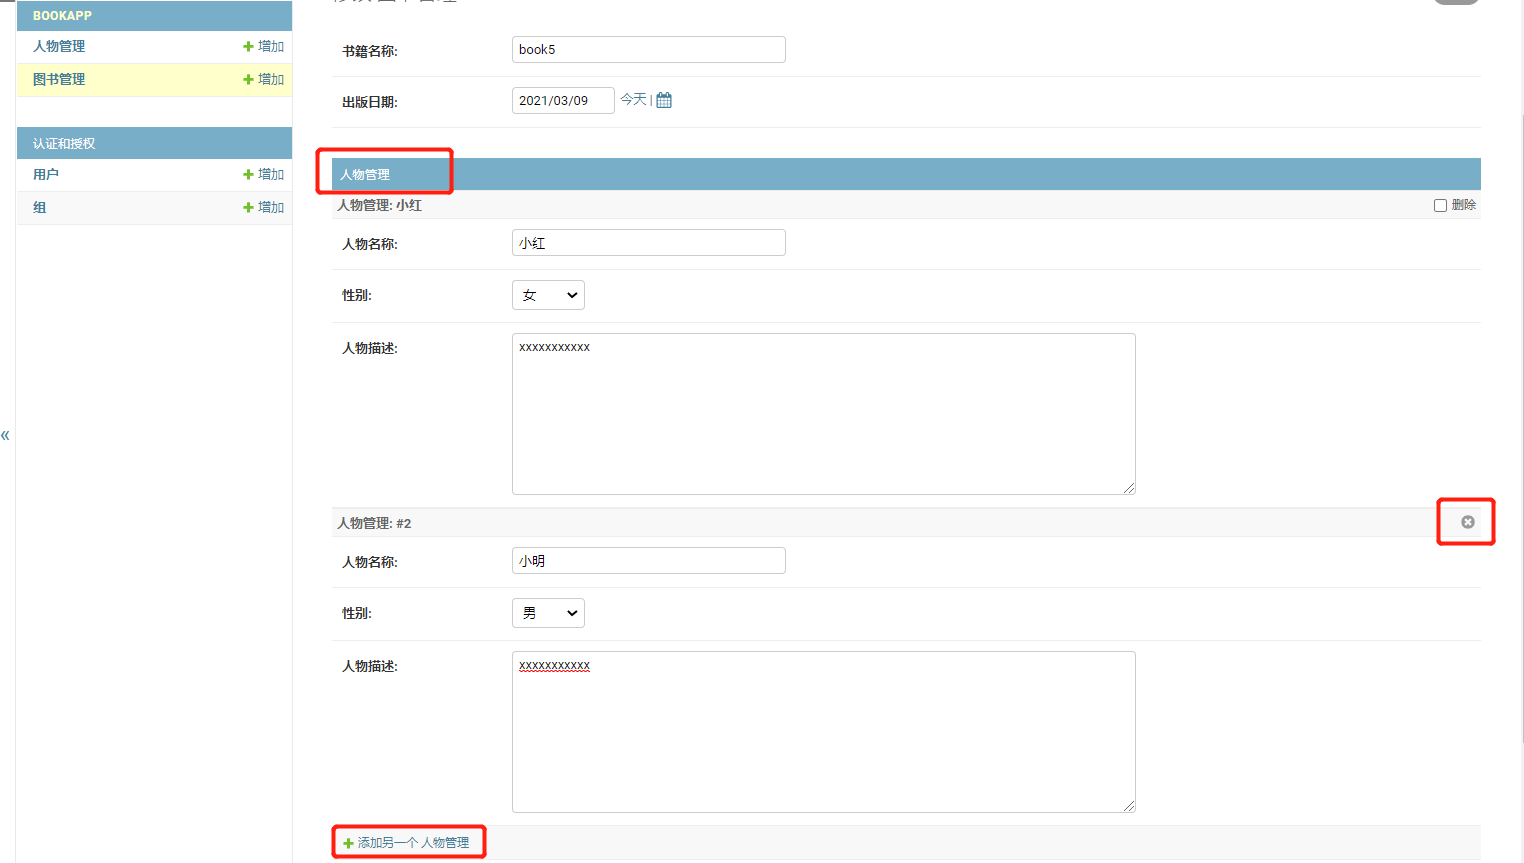
Task: Click 增加 next to 组 in sidebar
Action: coord(264,207)
